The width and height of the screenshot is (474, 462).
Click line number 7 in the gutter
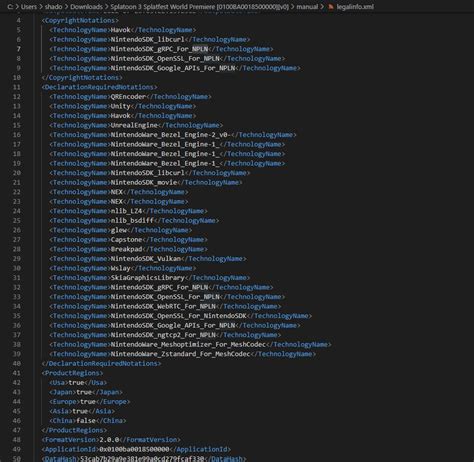click(x=18, y=49)
